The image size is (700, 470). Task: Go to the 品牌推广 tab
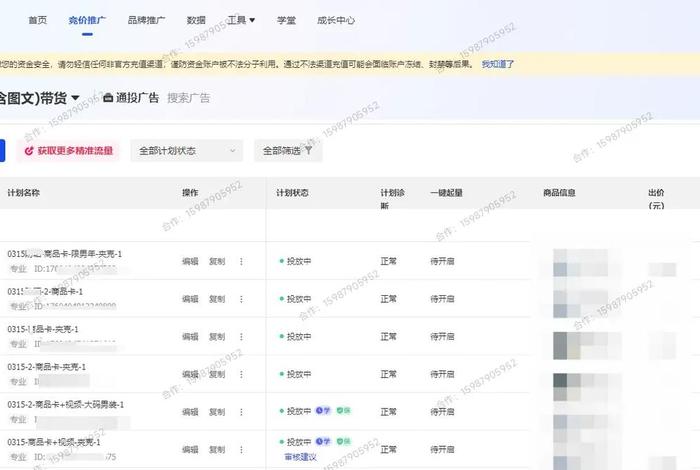[x=146, y=20]
